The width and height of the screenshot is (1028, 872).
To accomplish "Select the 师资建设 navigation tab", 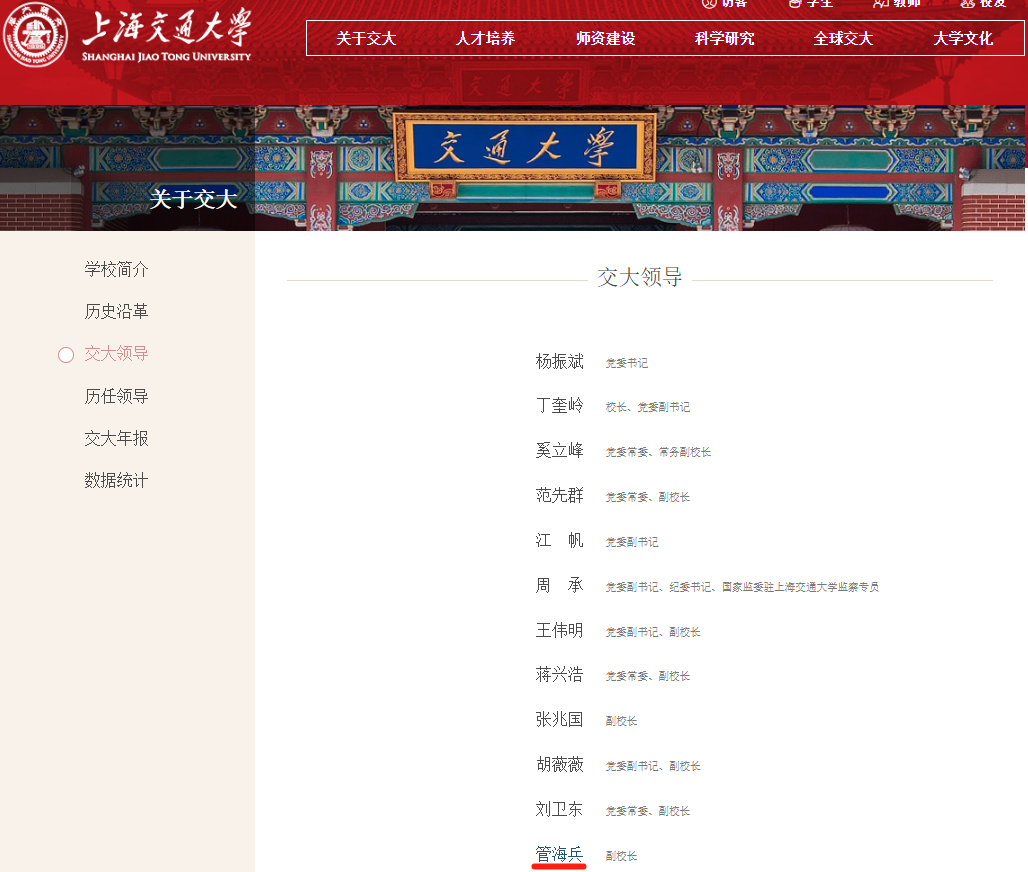I will pyautogui.click(x=605, y=38).
